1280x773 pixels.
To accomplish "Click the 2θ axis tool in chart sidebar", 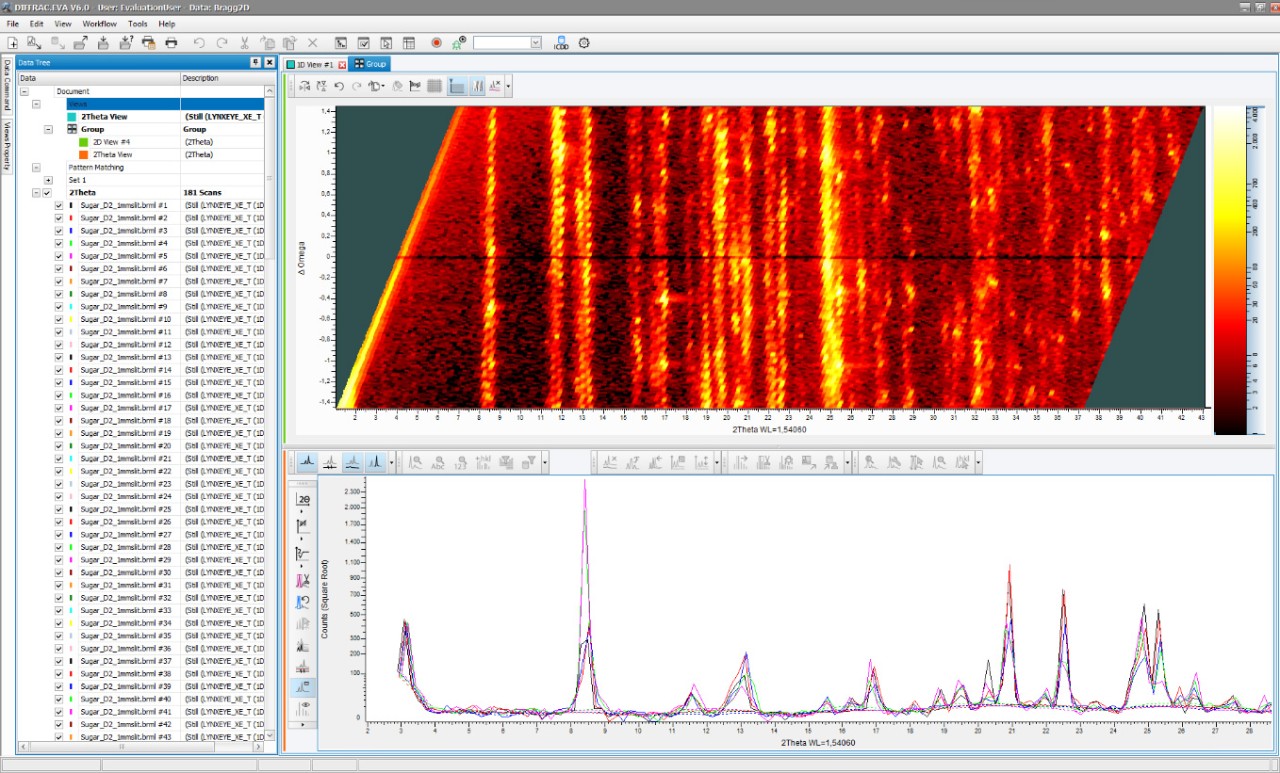I will click(x=304, y=499).
